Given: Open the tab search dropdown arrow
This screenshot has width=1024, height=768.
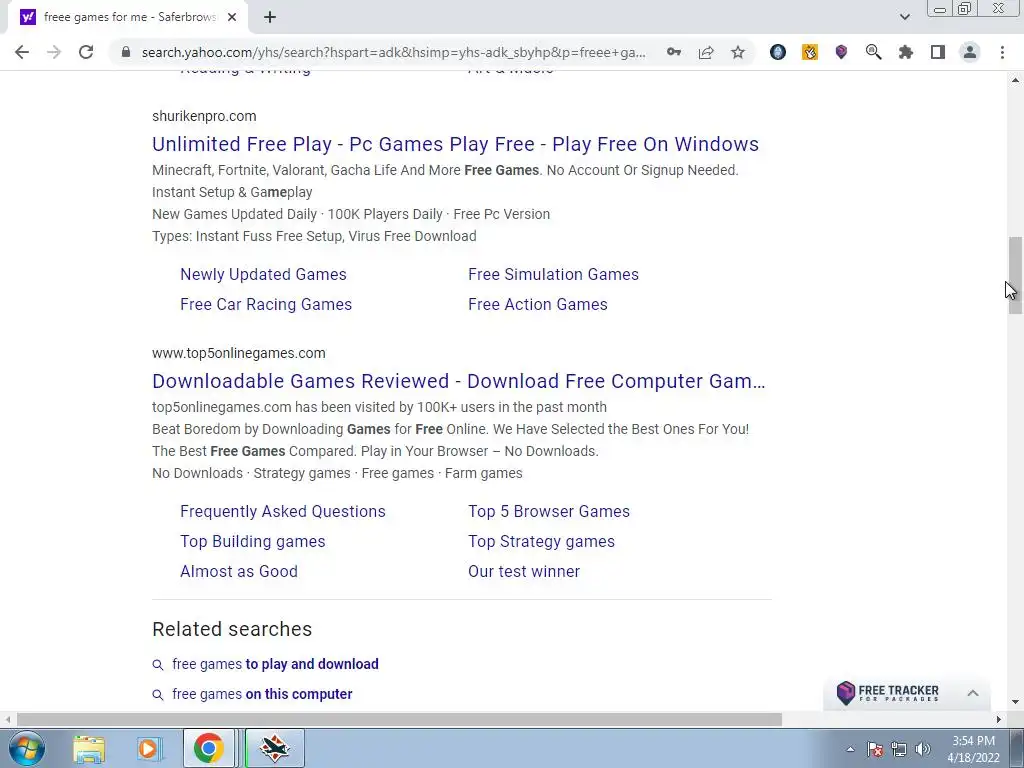Looking at the screenshot, I should tap(904, 17).
